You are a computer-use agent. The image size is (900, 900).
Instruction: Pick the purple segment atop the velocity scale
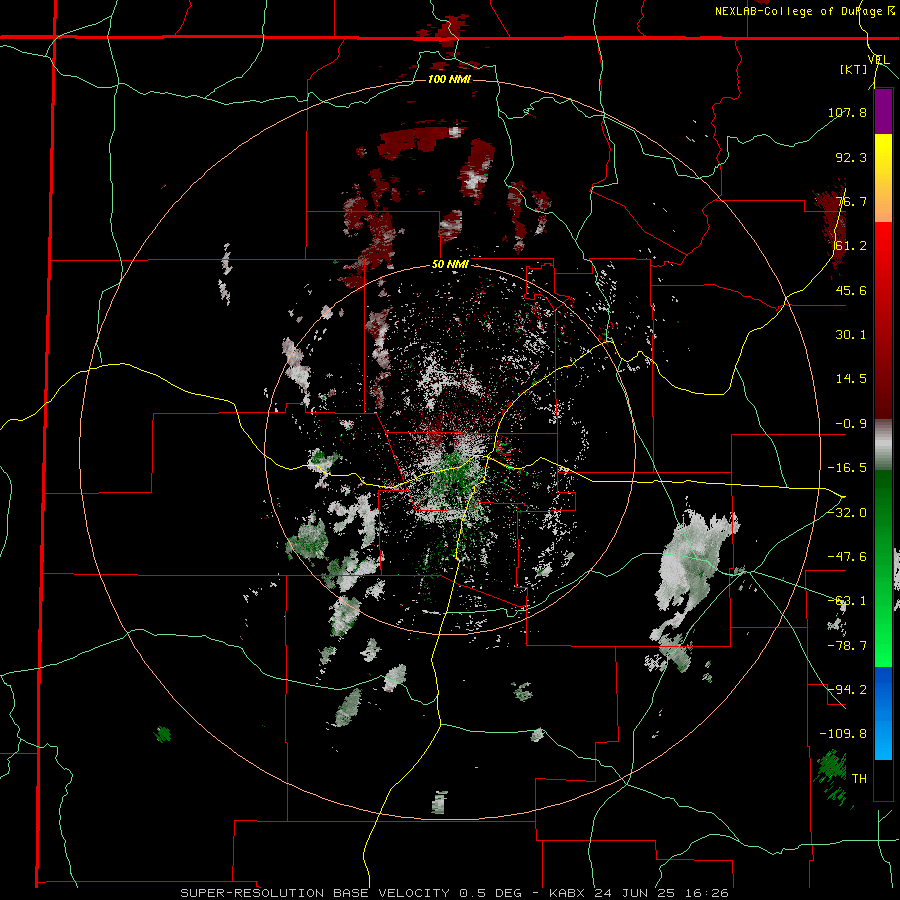point(883,112)
